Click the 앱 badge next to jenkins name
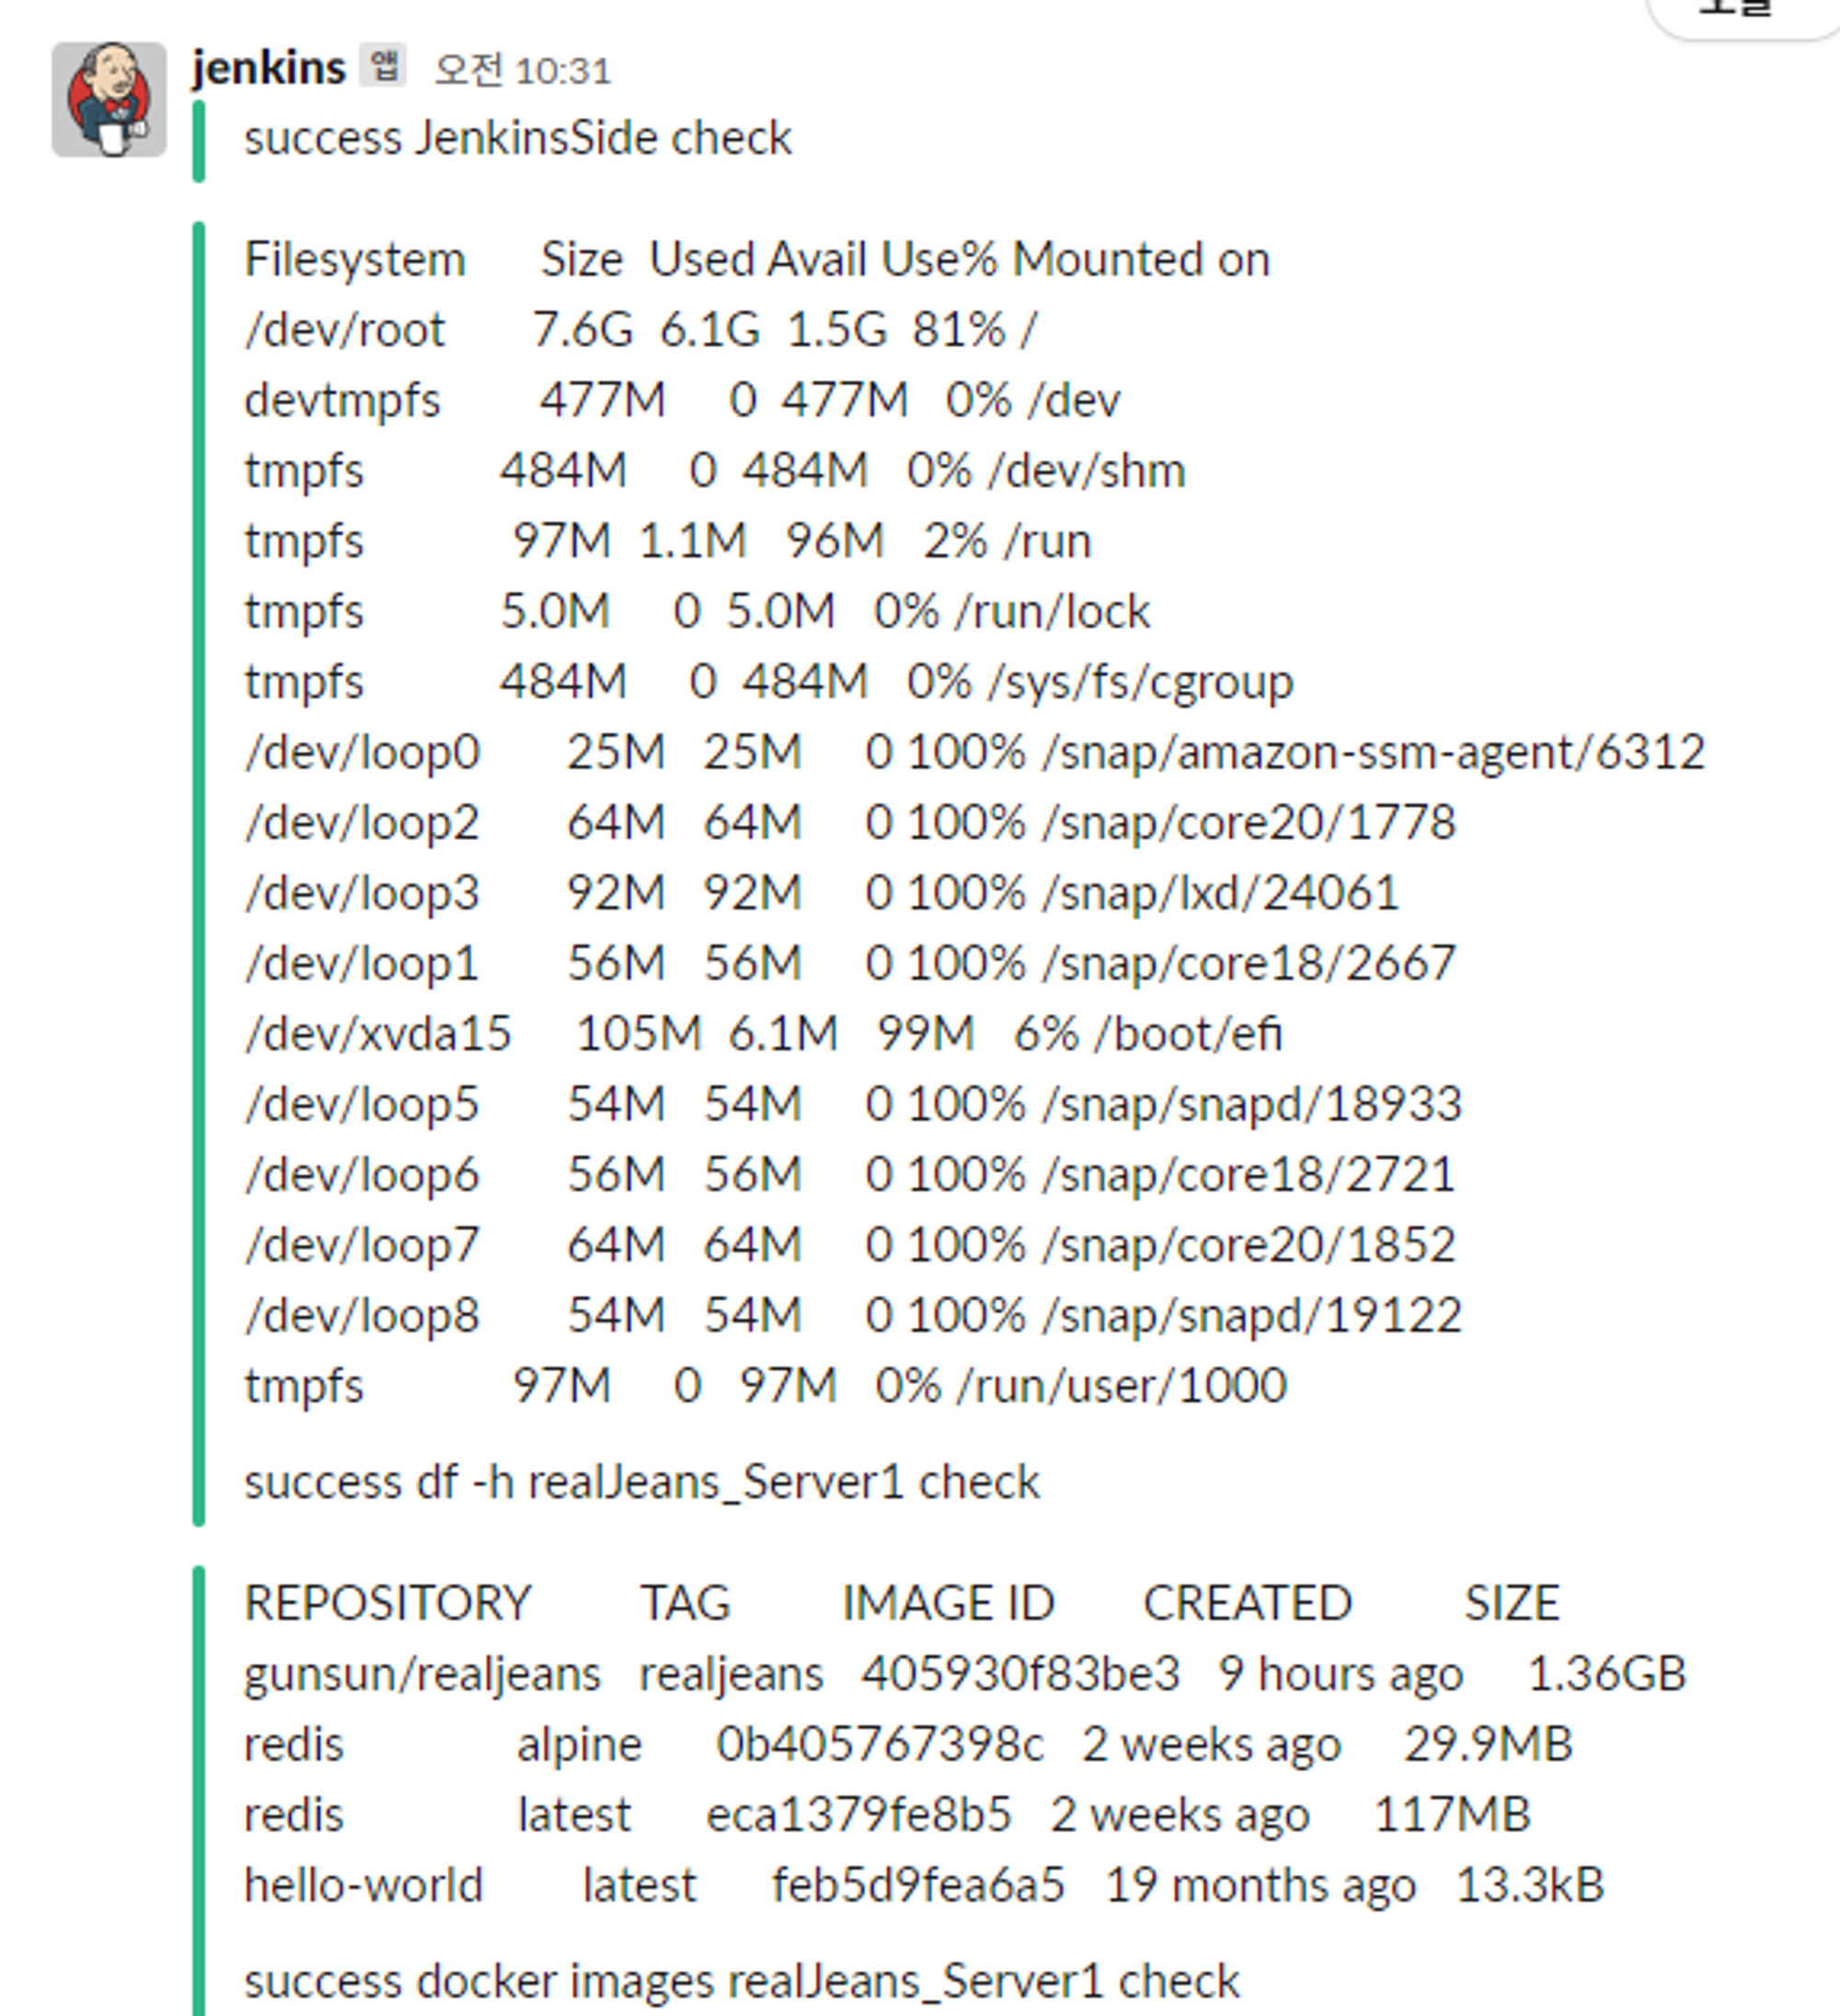1840x2016 pixels. 385,66
